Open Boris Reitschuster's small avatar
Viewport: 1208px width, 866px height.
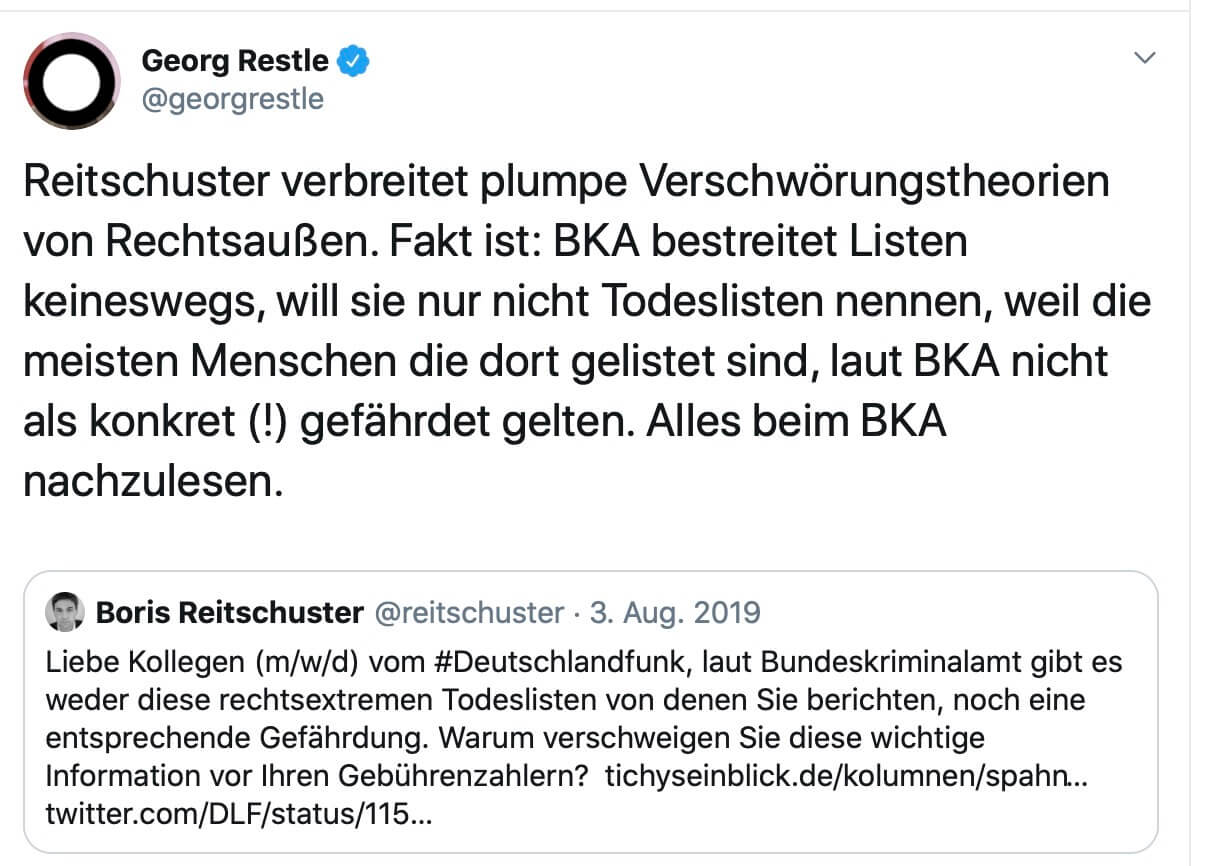point(65,611)
